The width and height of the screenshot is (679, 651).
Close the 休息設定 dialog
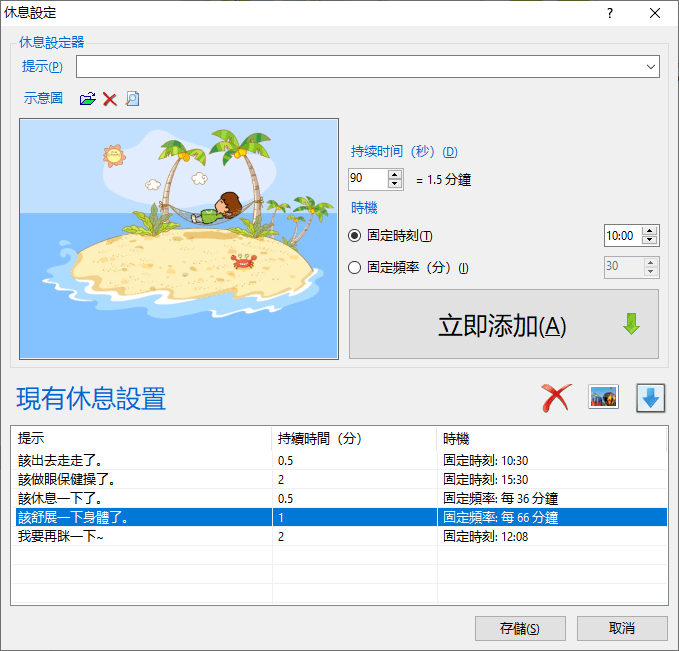[655, 13]
